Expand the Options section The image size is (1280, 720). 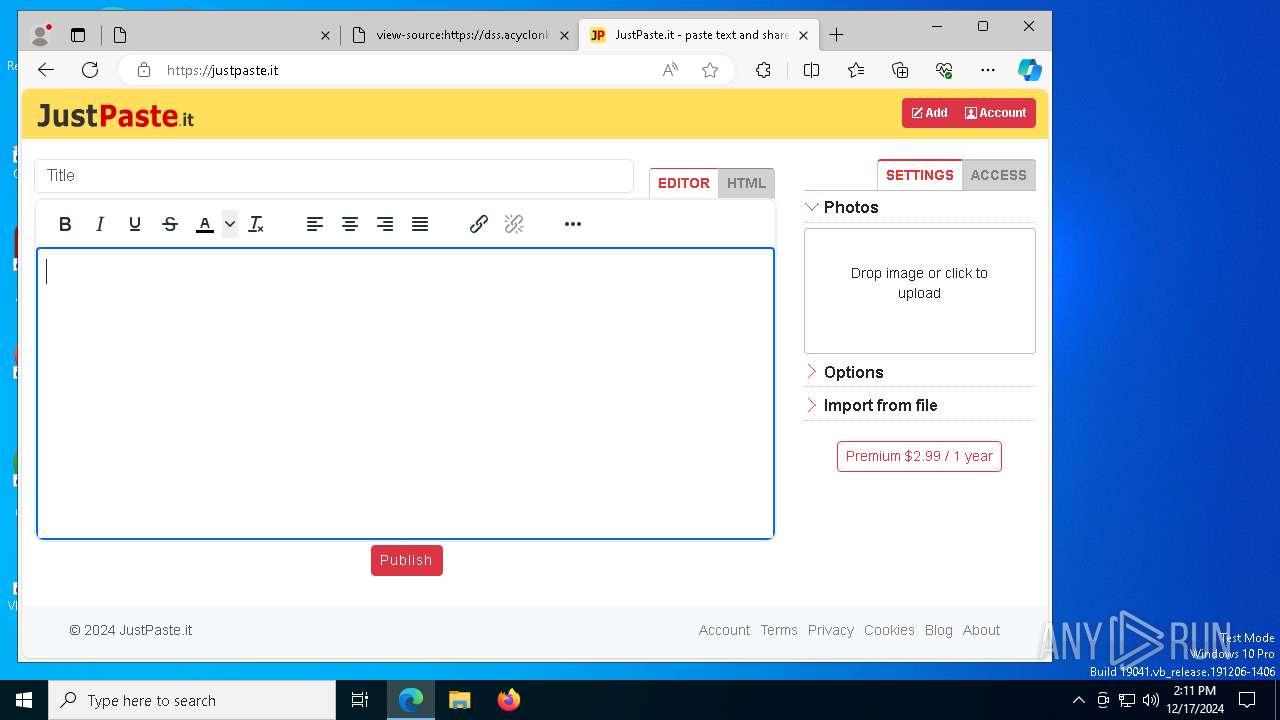pyautogui.click(x=844, y=372)
